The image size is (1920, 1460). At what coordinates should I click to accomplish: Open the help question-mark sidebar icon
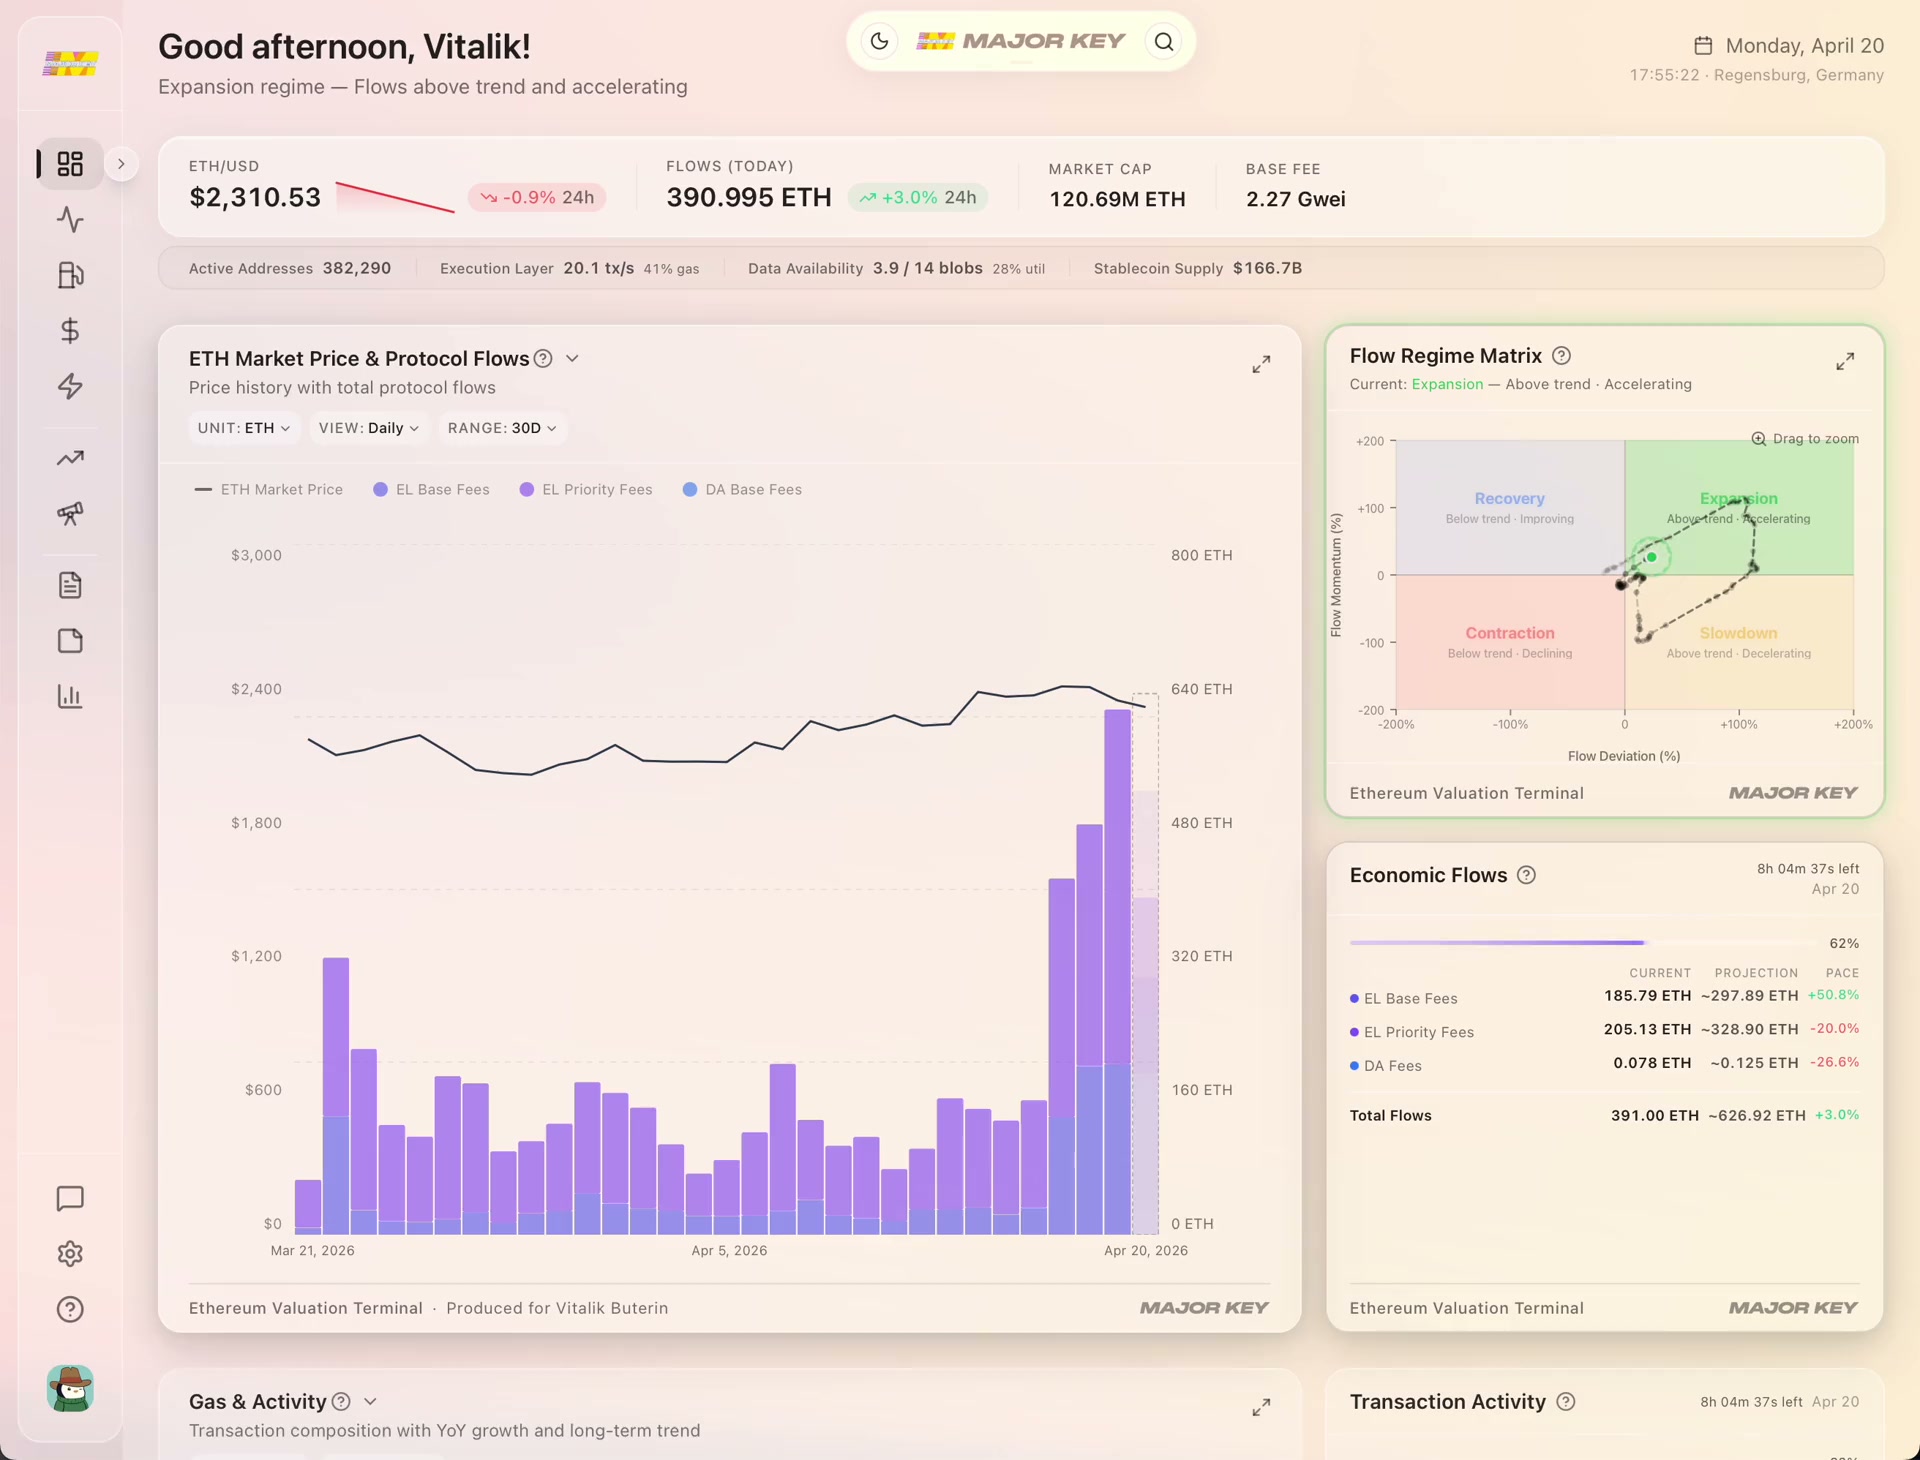[x=70, y=1309]
